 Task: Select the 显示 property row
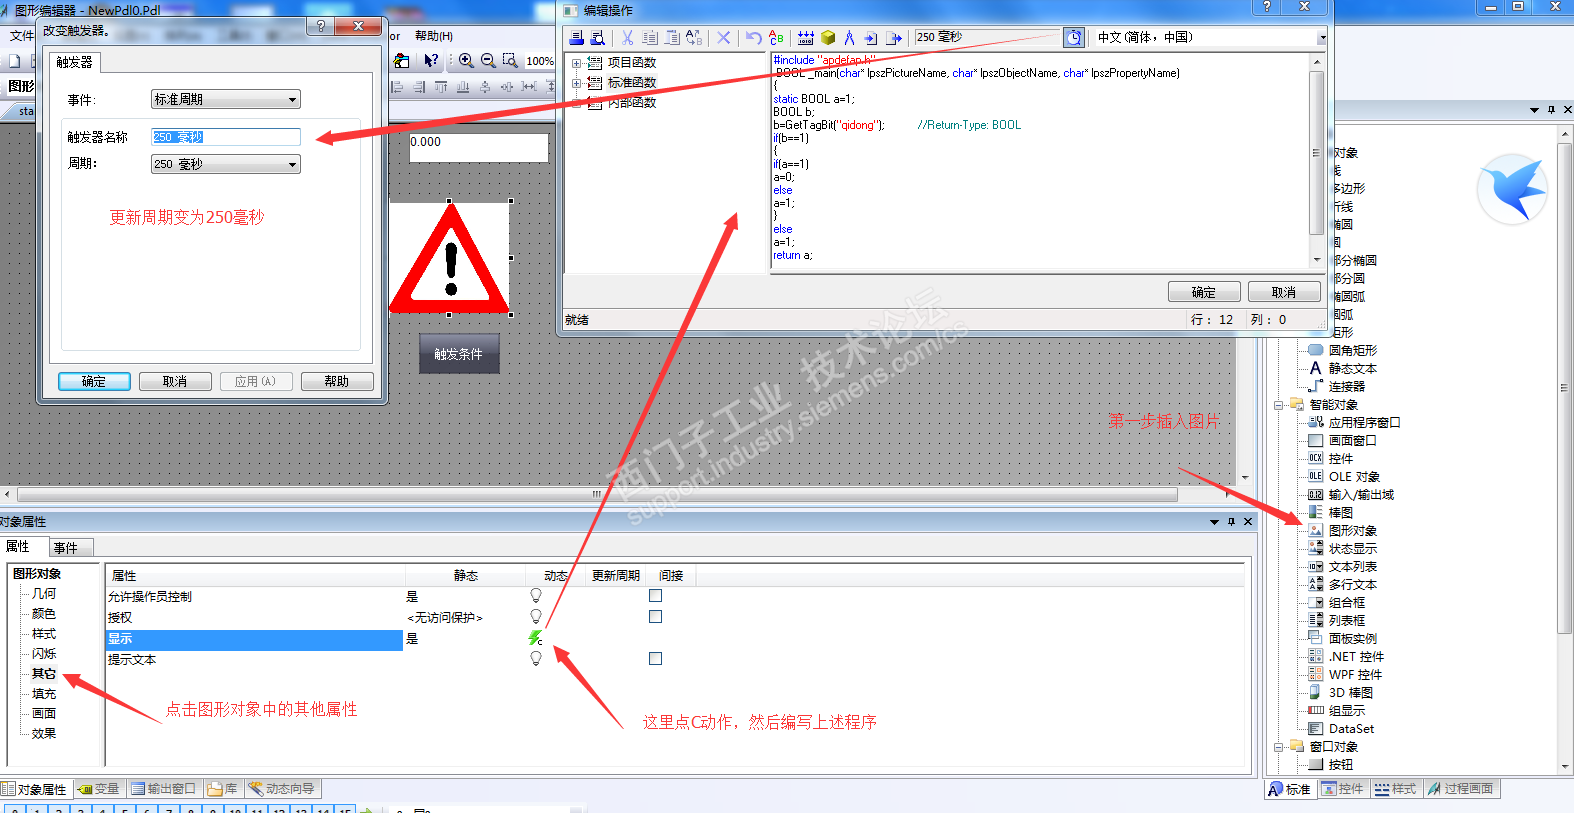(254, 639)
